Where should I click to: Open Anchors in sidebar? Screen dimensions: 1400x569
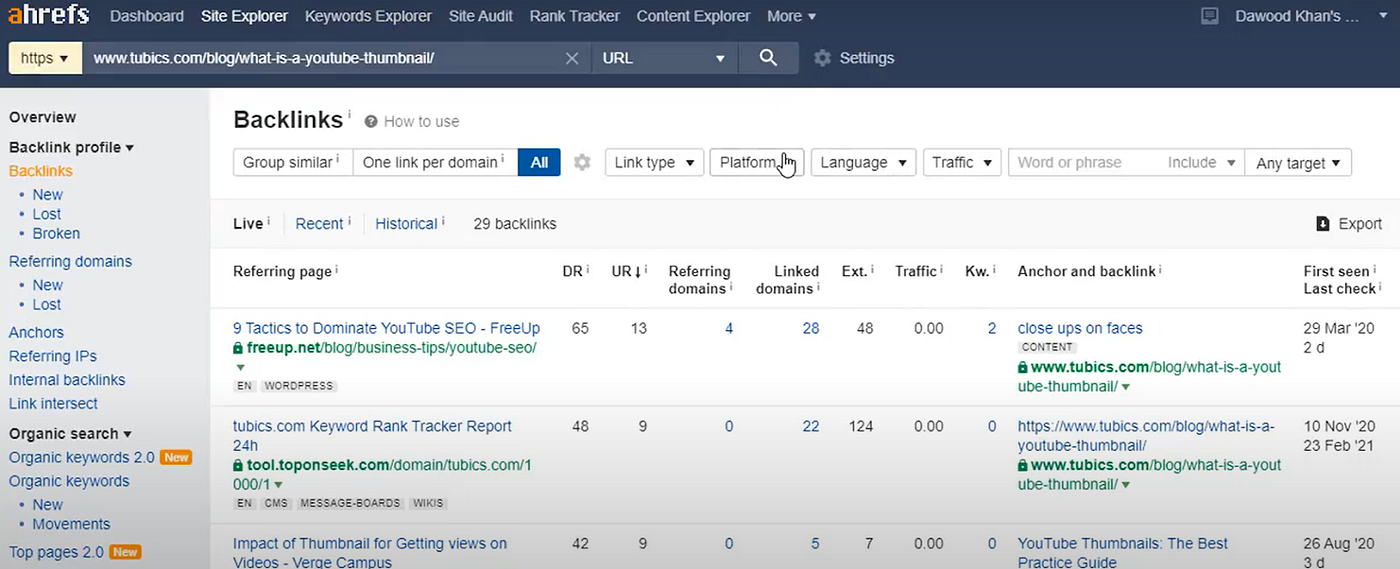(x=36, y=332)
